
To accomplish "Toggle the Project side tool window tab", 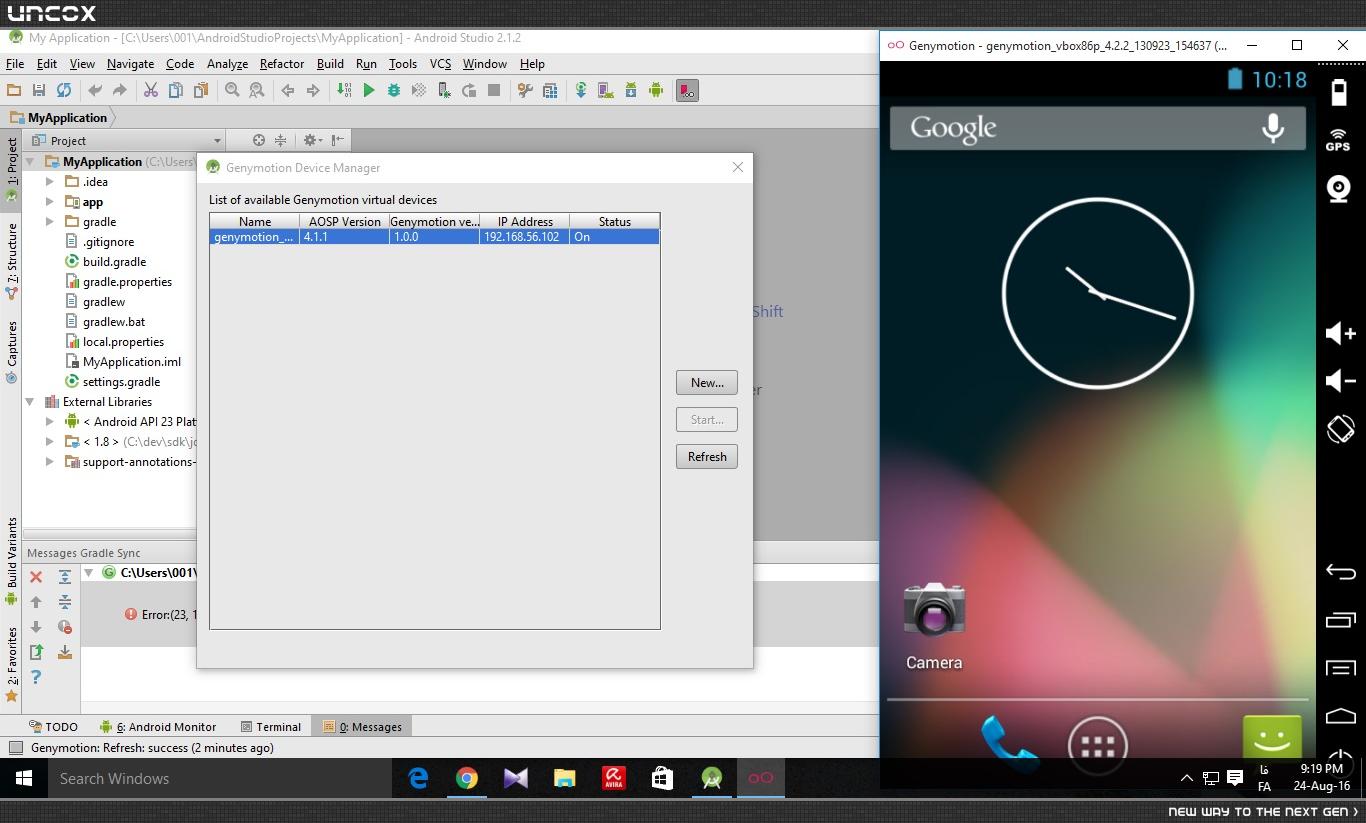I will point(12,169).
